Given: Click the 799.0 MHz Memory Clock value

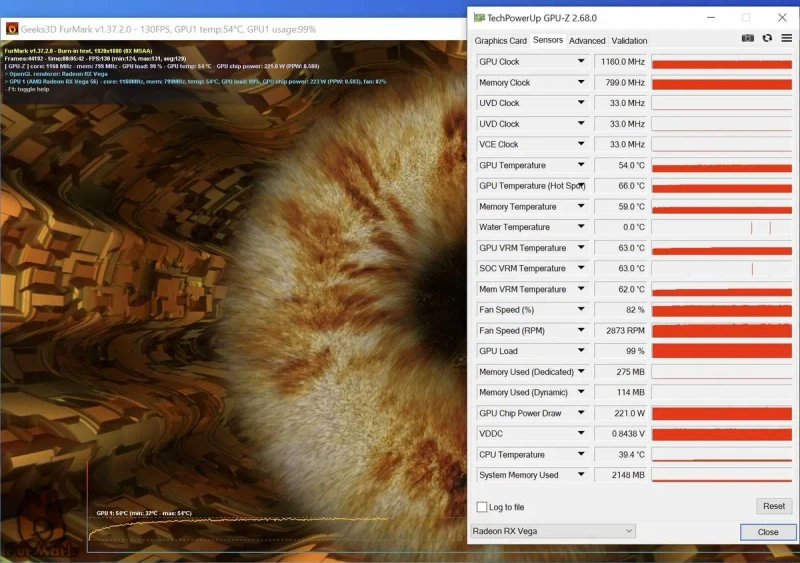Looking at the screenshot, I should click(x=621, y=82).
